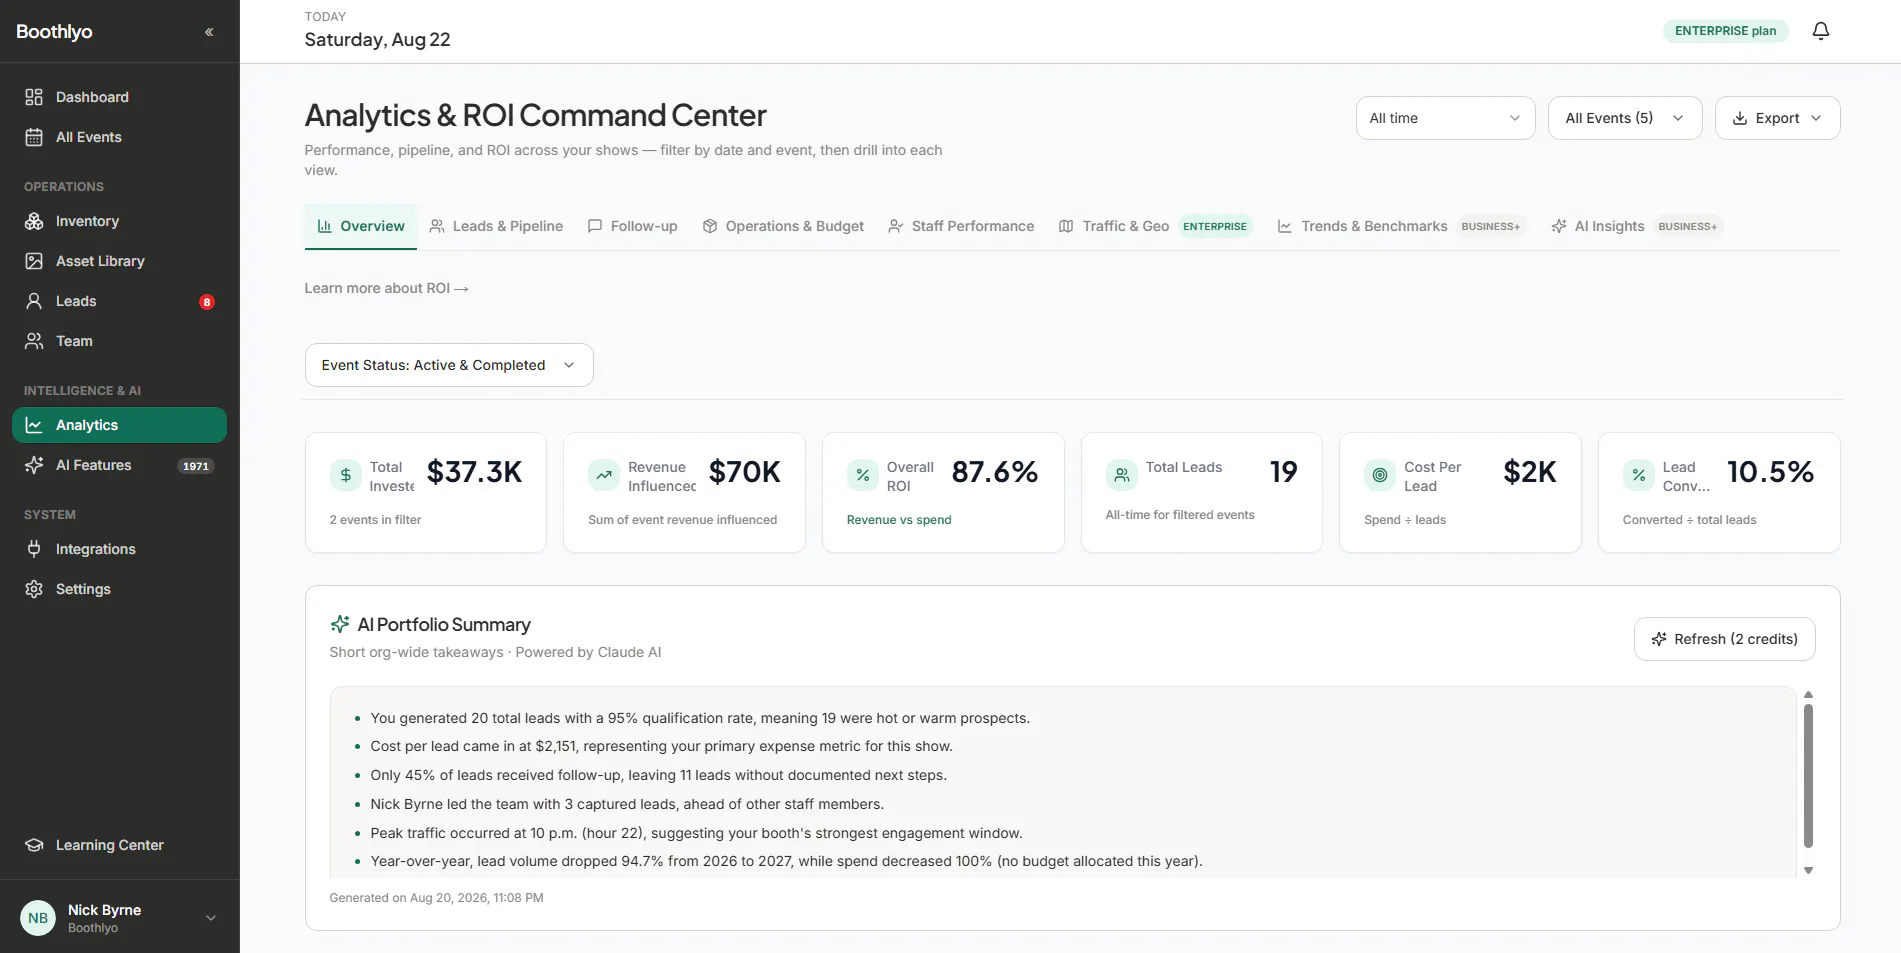Viewport: 1901px width, 953px height.
Task: Click the Inventory boxes icon
Action: pos(34,221)
